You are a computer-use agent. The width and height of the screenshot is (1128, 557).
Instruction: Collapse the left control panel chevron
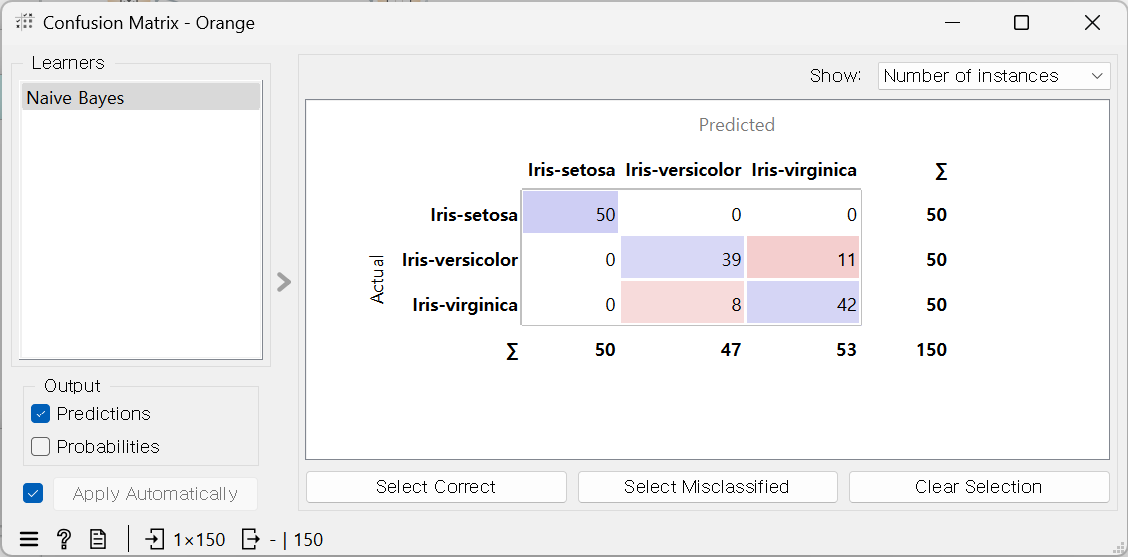pyautogui.click(x=284, y=282)
